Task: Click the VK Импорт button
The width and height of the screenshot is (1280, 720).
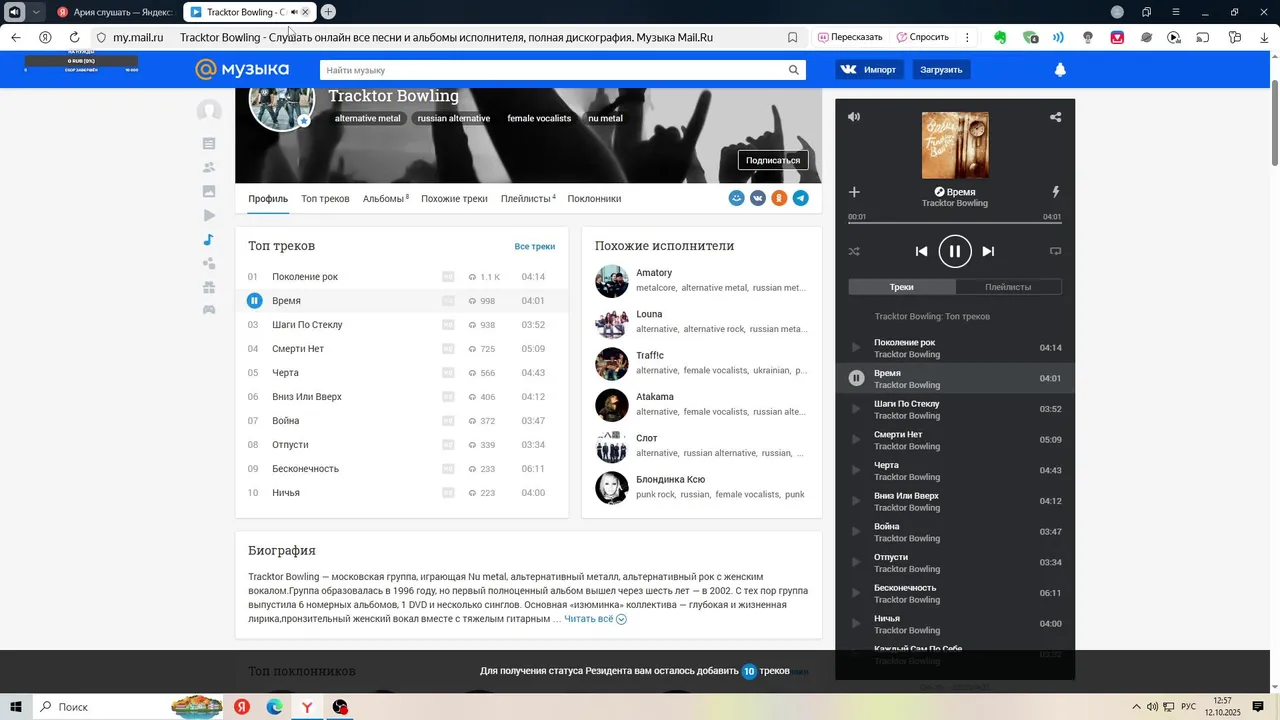Action: click(x=870, y=70)
